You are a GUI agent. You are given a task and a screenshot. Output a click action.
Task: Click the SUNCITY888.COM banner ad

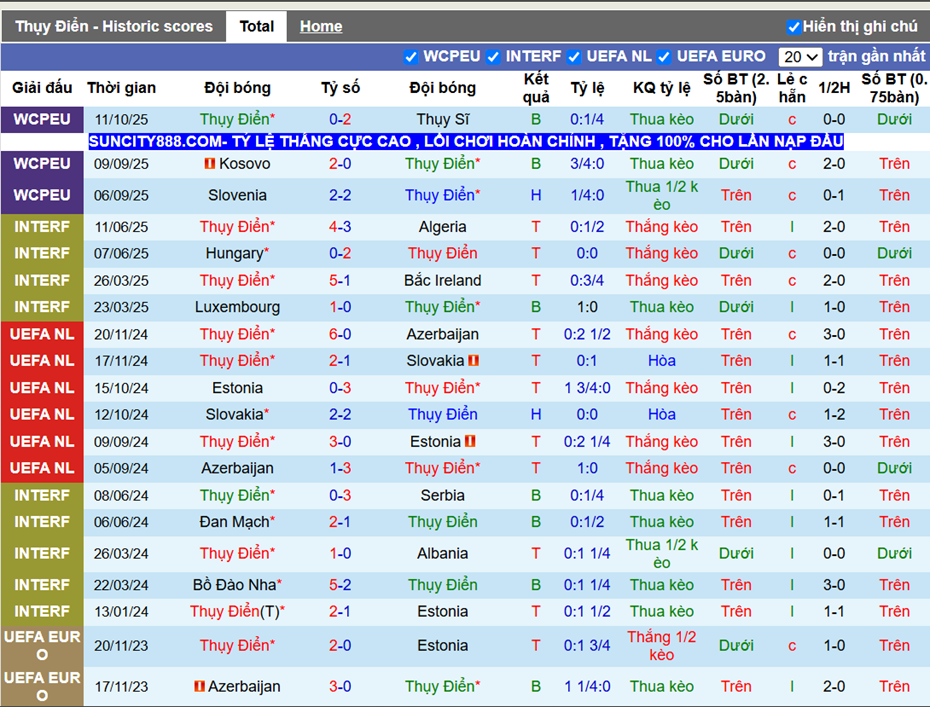[466, 141]
